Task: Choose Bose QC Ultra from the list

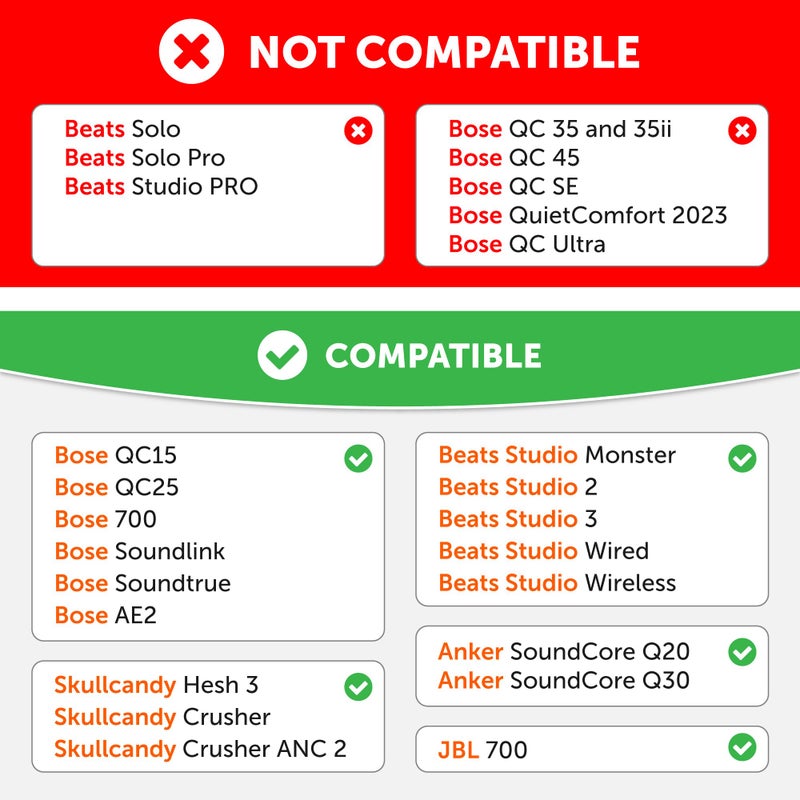Action: 527,244
